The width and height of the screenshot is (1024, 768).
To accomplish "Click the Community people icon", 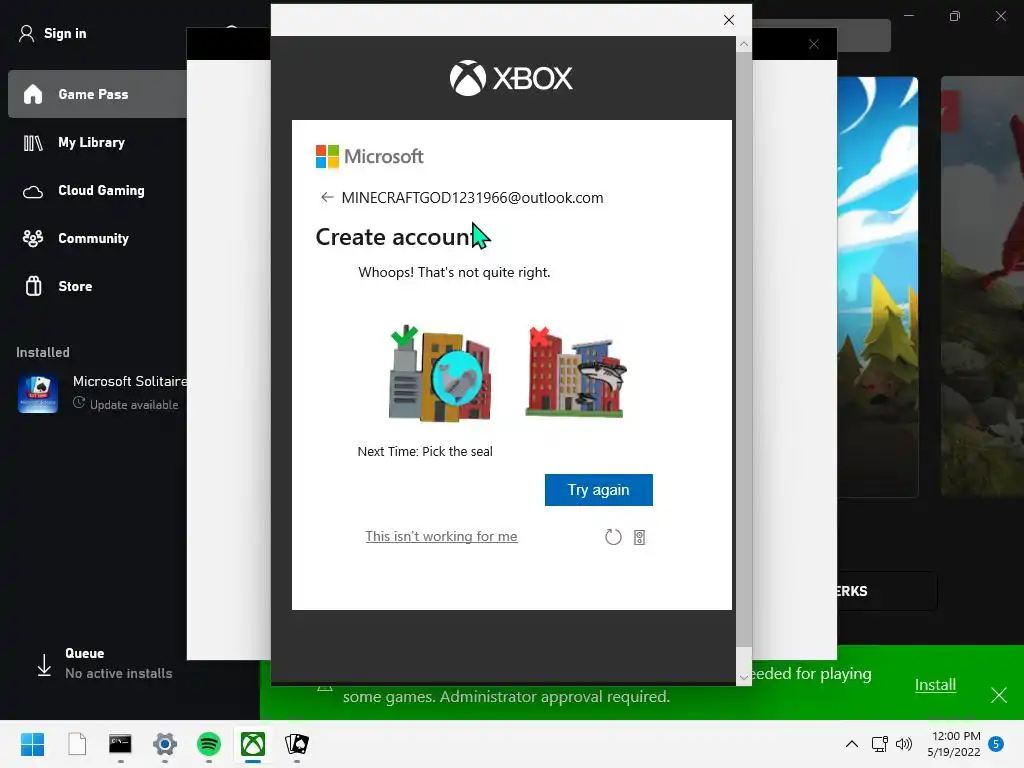I will [33, 238].
